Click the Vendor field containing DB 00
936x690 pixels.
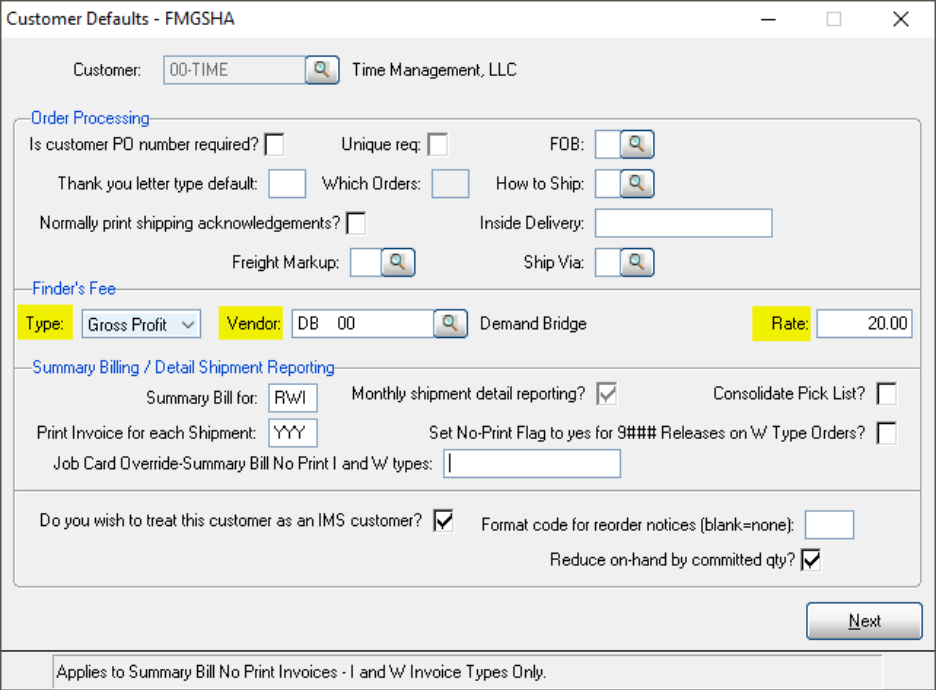click(x=363, y=324)
